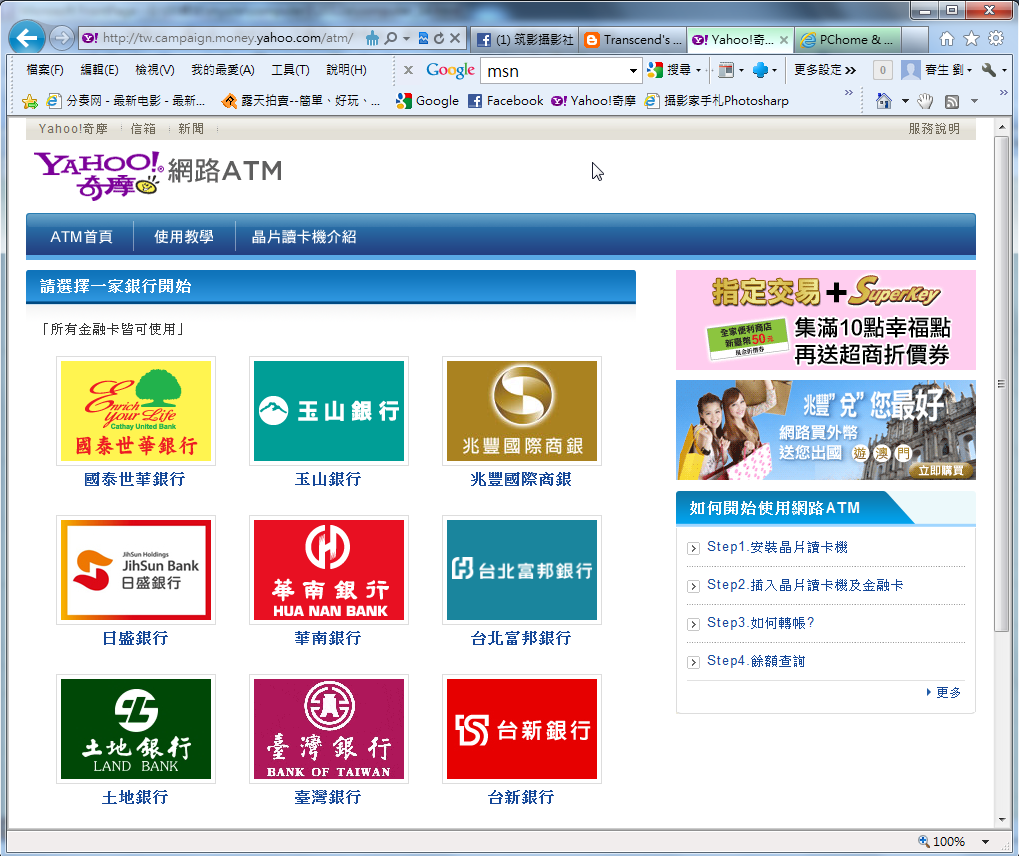Click the Google toolbar page sidebar icon
1019x856 pixels.
pyautogui.click(x=727, y=70)
